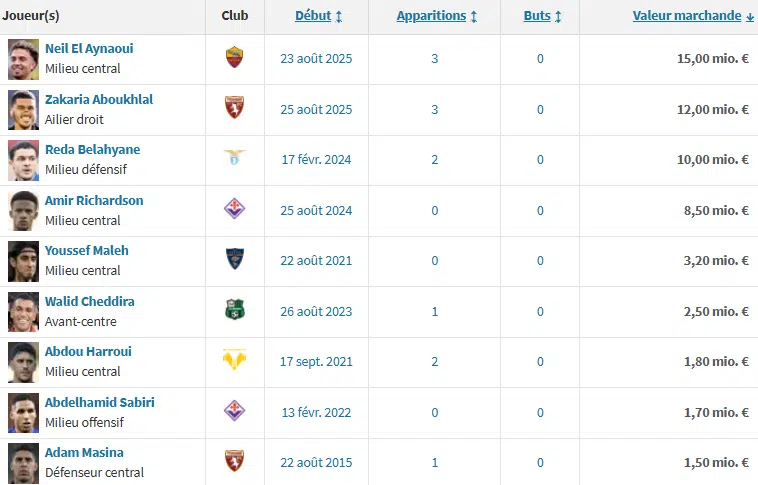Sort the table by Buts

tap(542, 16)
